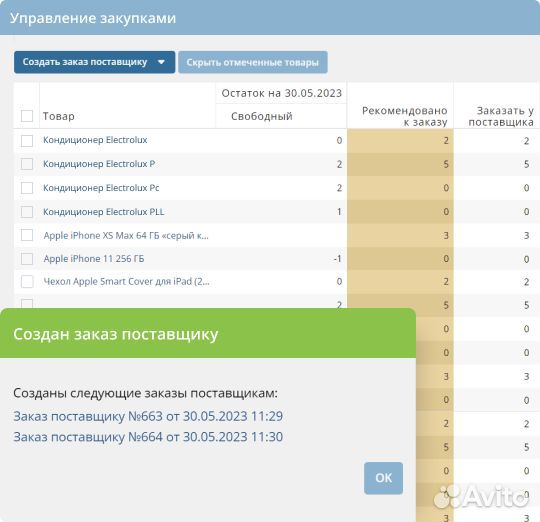This screenshot has height=522, width=540.
Task: Open Чехол Apple Smart Cover для iPad link
Action: 126,282
